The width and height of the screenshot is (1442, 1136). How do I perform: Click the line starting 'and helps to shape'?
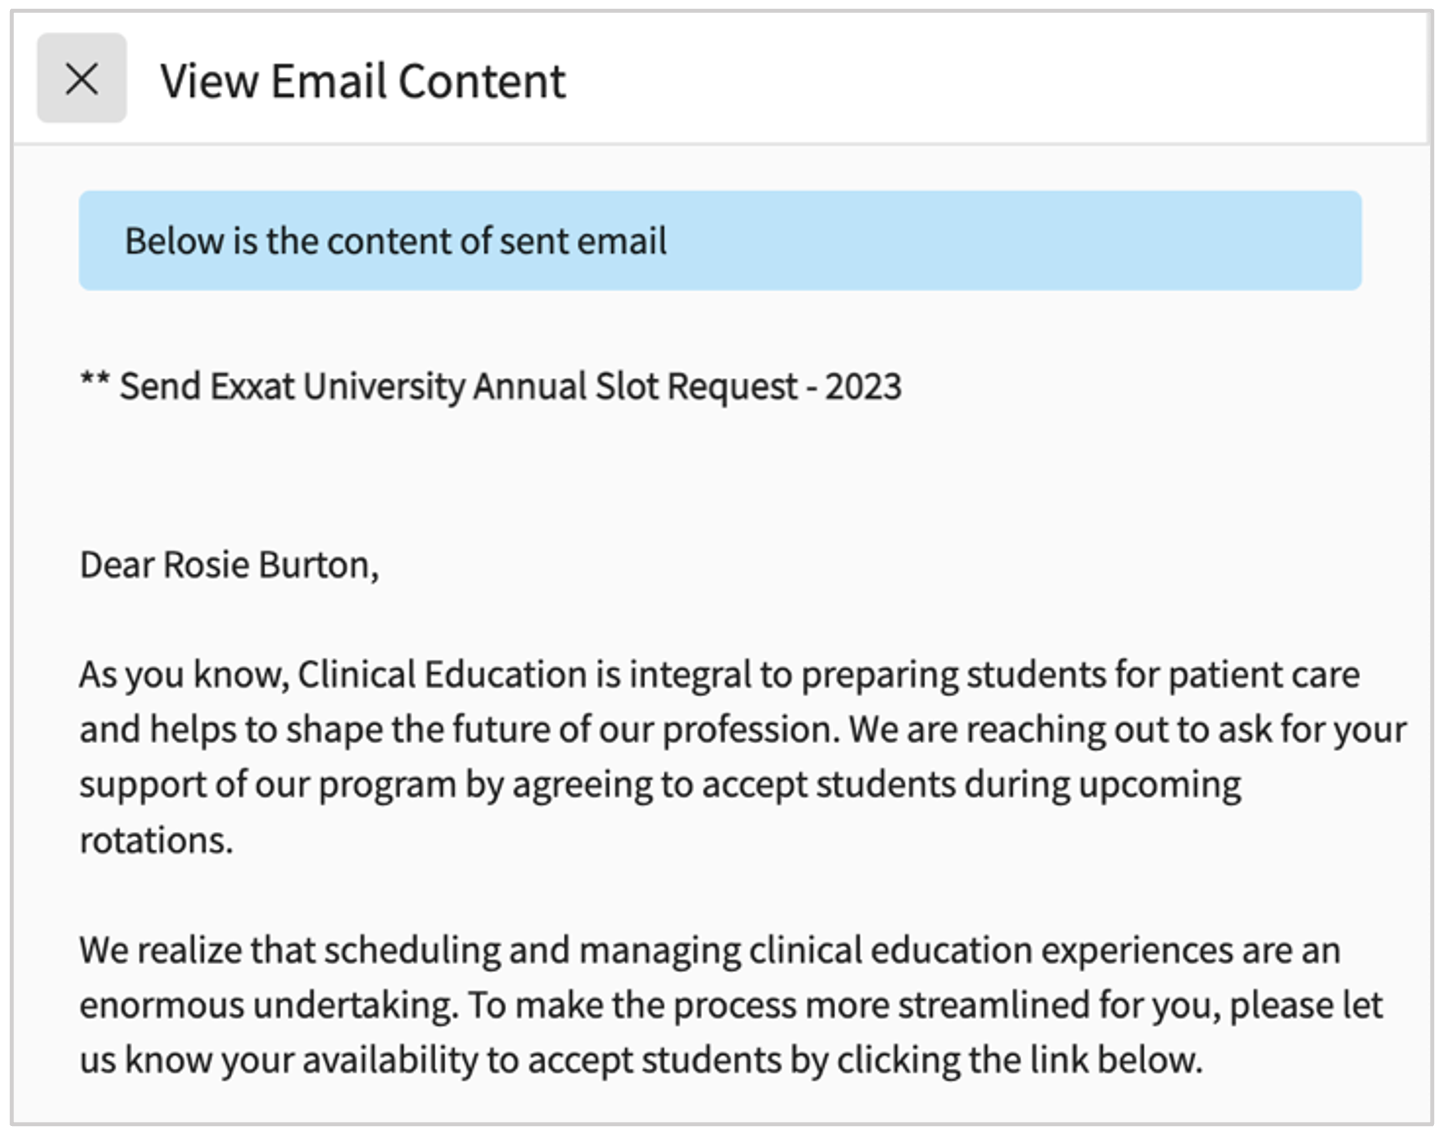742,730
